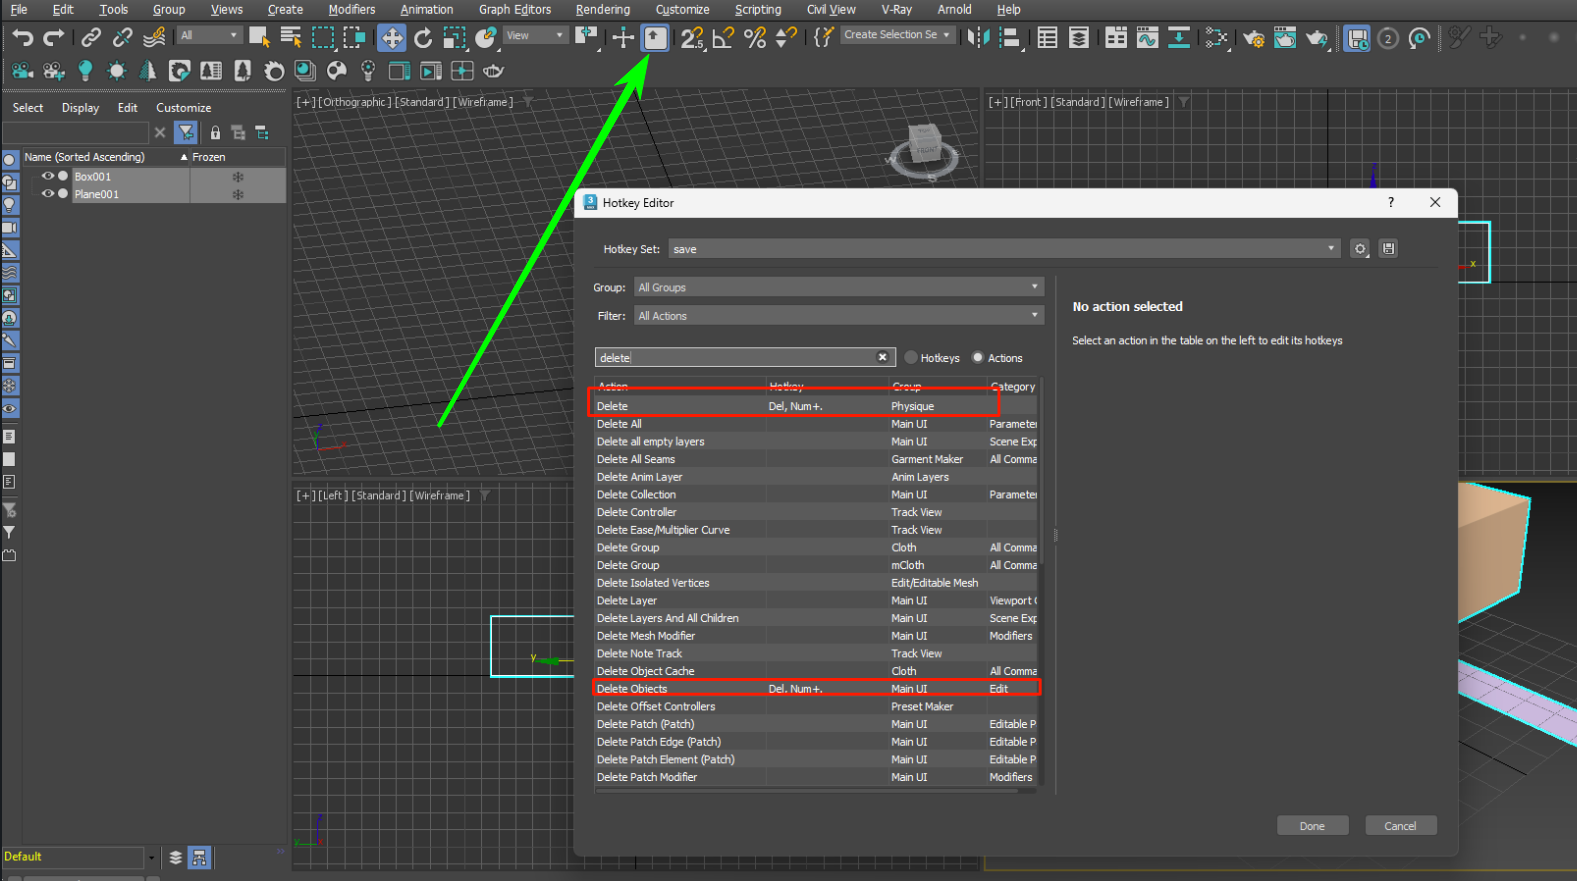Viewport: 1577px width, 881px height.
Task: Open the Layer Explorer stack icon
Action: point(1079,38)
